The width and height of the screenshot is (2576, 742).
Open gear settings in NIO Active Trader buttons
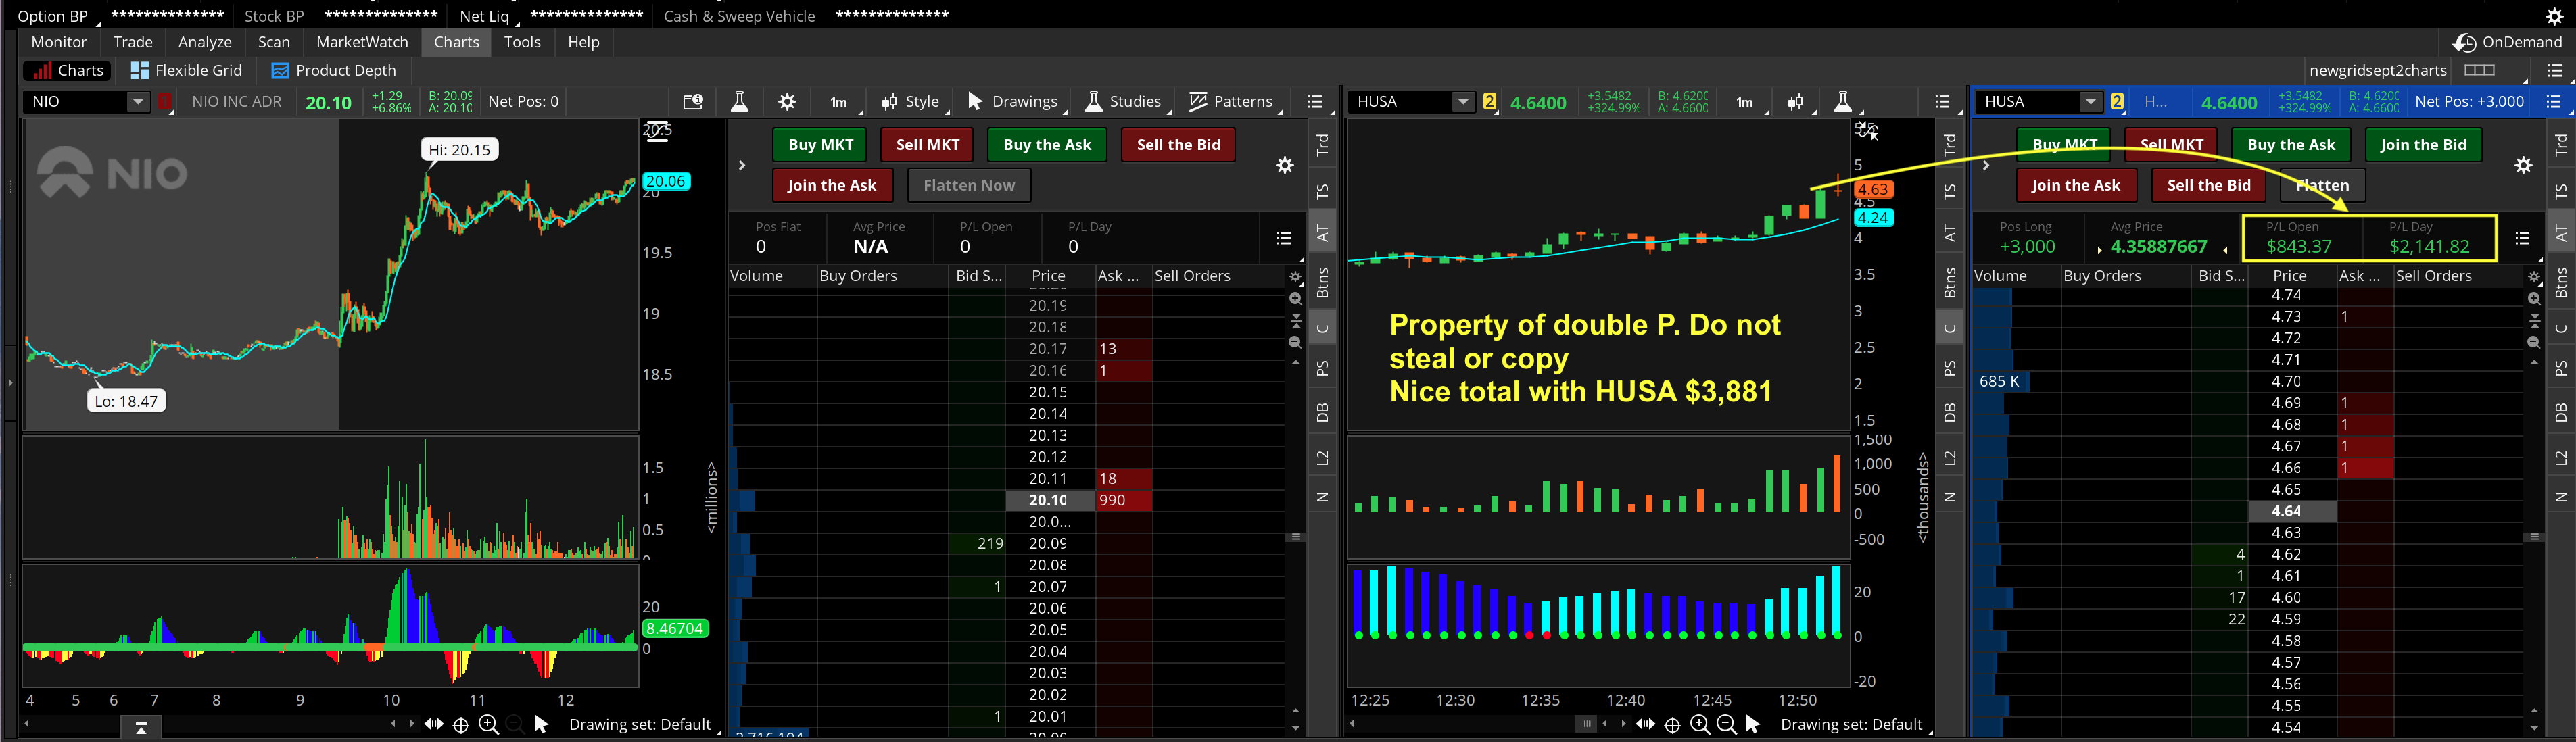[1285, 166]
